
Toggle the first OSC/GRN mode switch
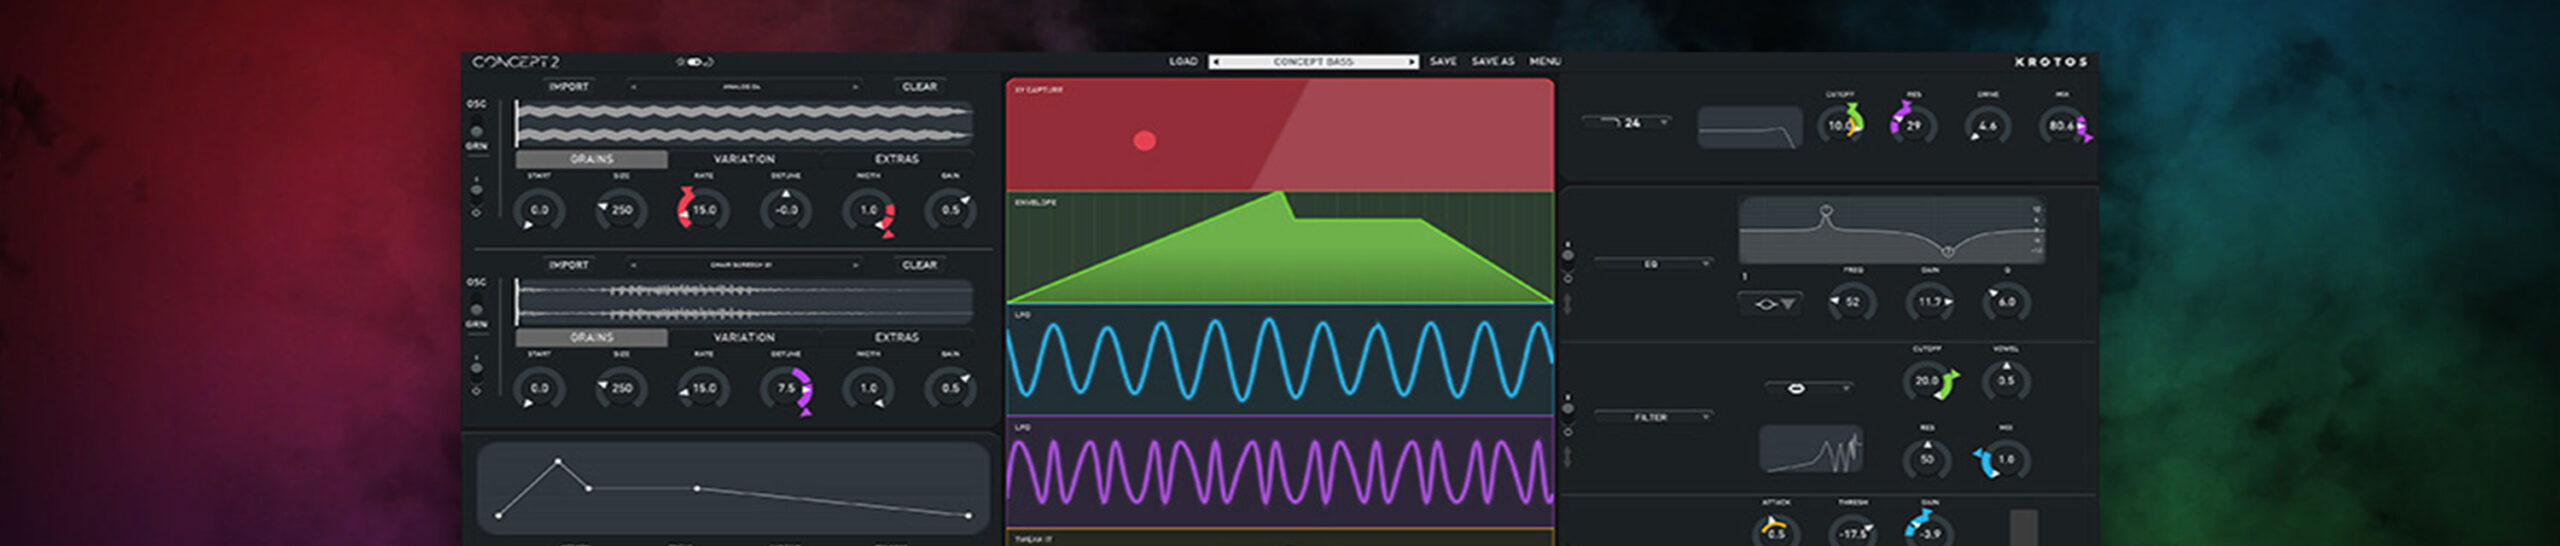point(476,125)
